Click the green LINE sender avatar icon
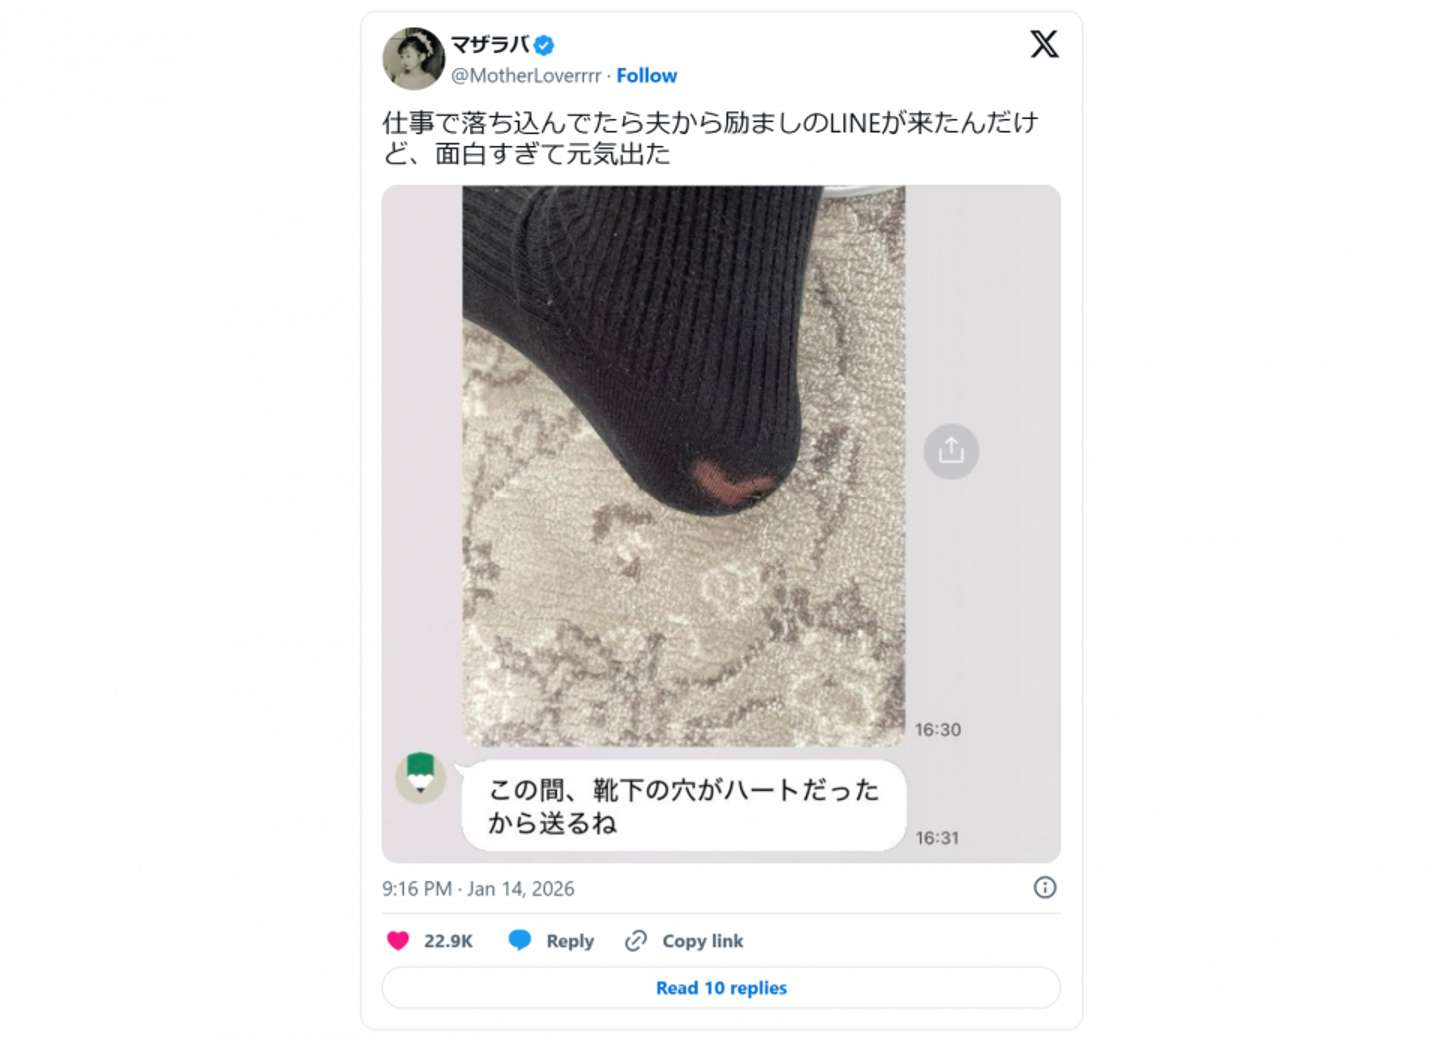The image size is (1440, 1038). point(421,777)
